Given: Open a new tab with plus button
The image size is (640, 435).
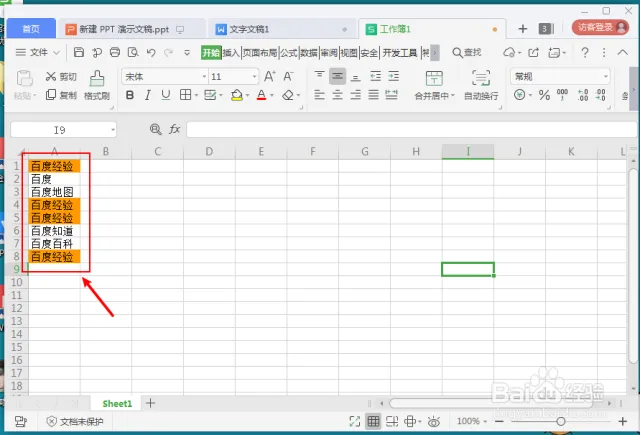Looking at the screenshot, I should 522,29.
